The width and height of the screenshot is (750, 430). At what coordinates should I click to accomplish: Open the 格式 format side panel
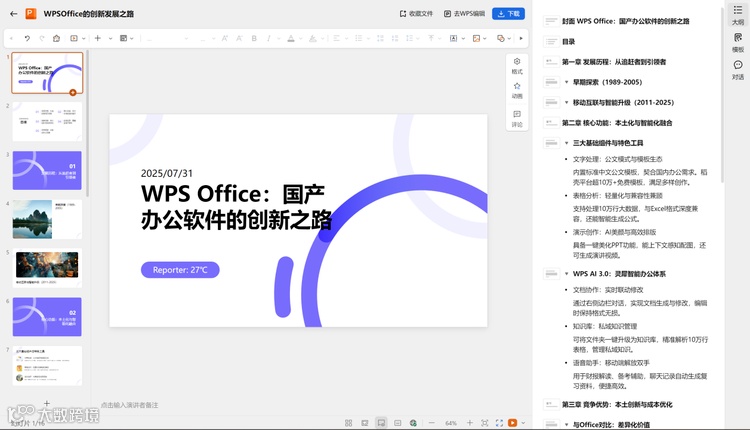[517, 66]
